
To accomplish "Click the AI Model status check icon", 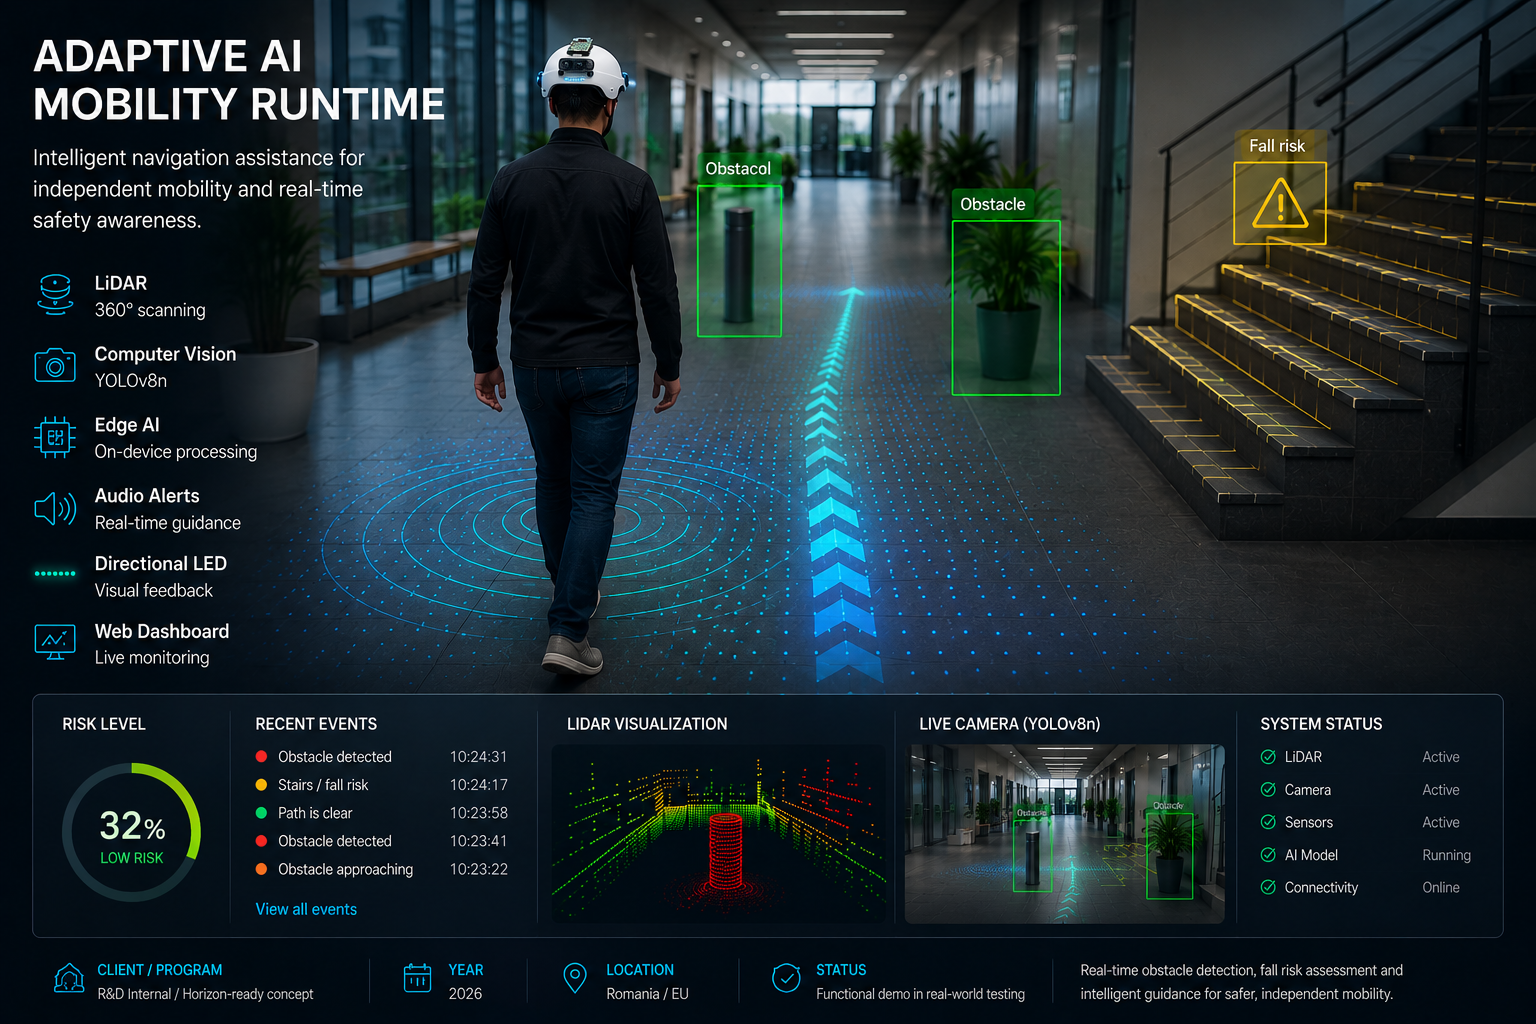I will pyautogui.click(x=1268, y=855).
